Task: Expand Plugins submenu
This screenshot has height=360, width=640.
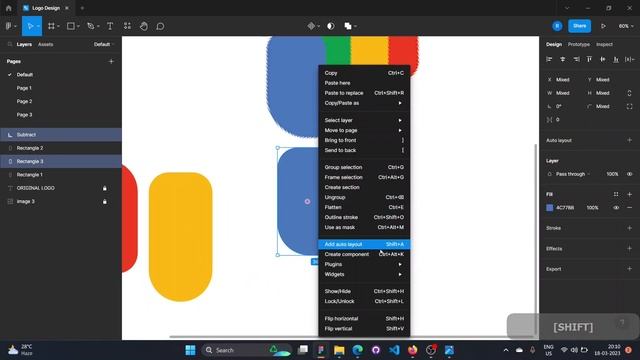Action: click(x=364, y=264)
